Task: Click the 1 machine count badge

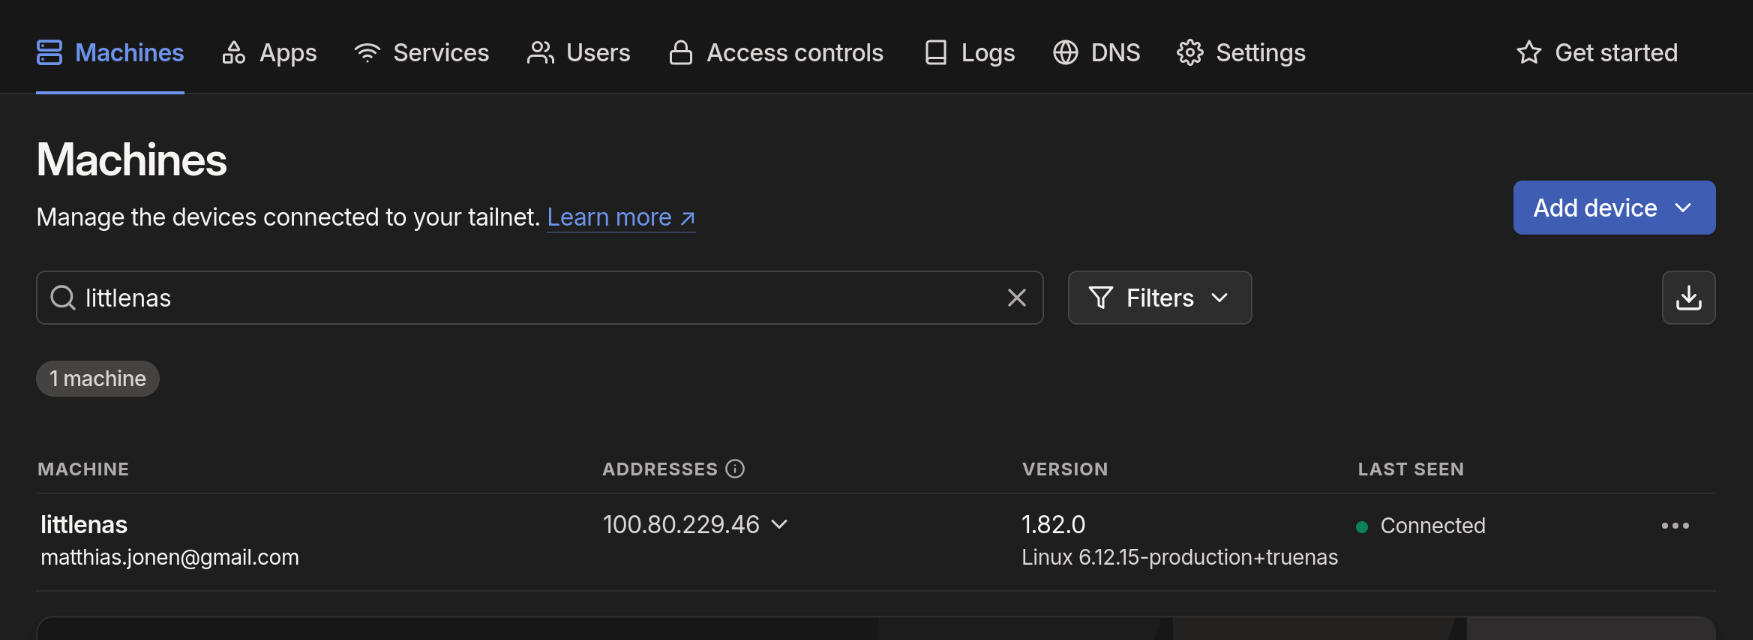Action: tap(98, 379)
